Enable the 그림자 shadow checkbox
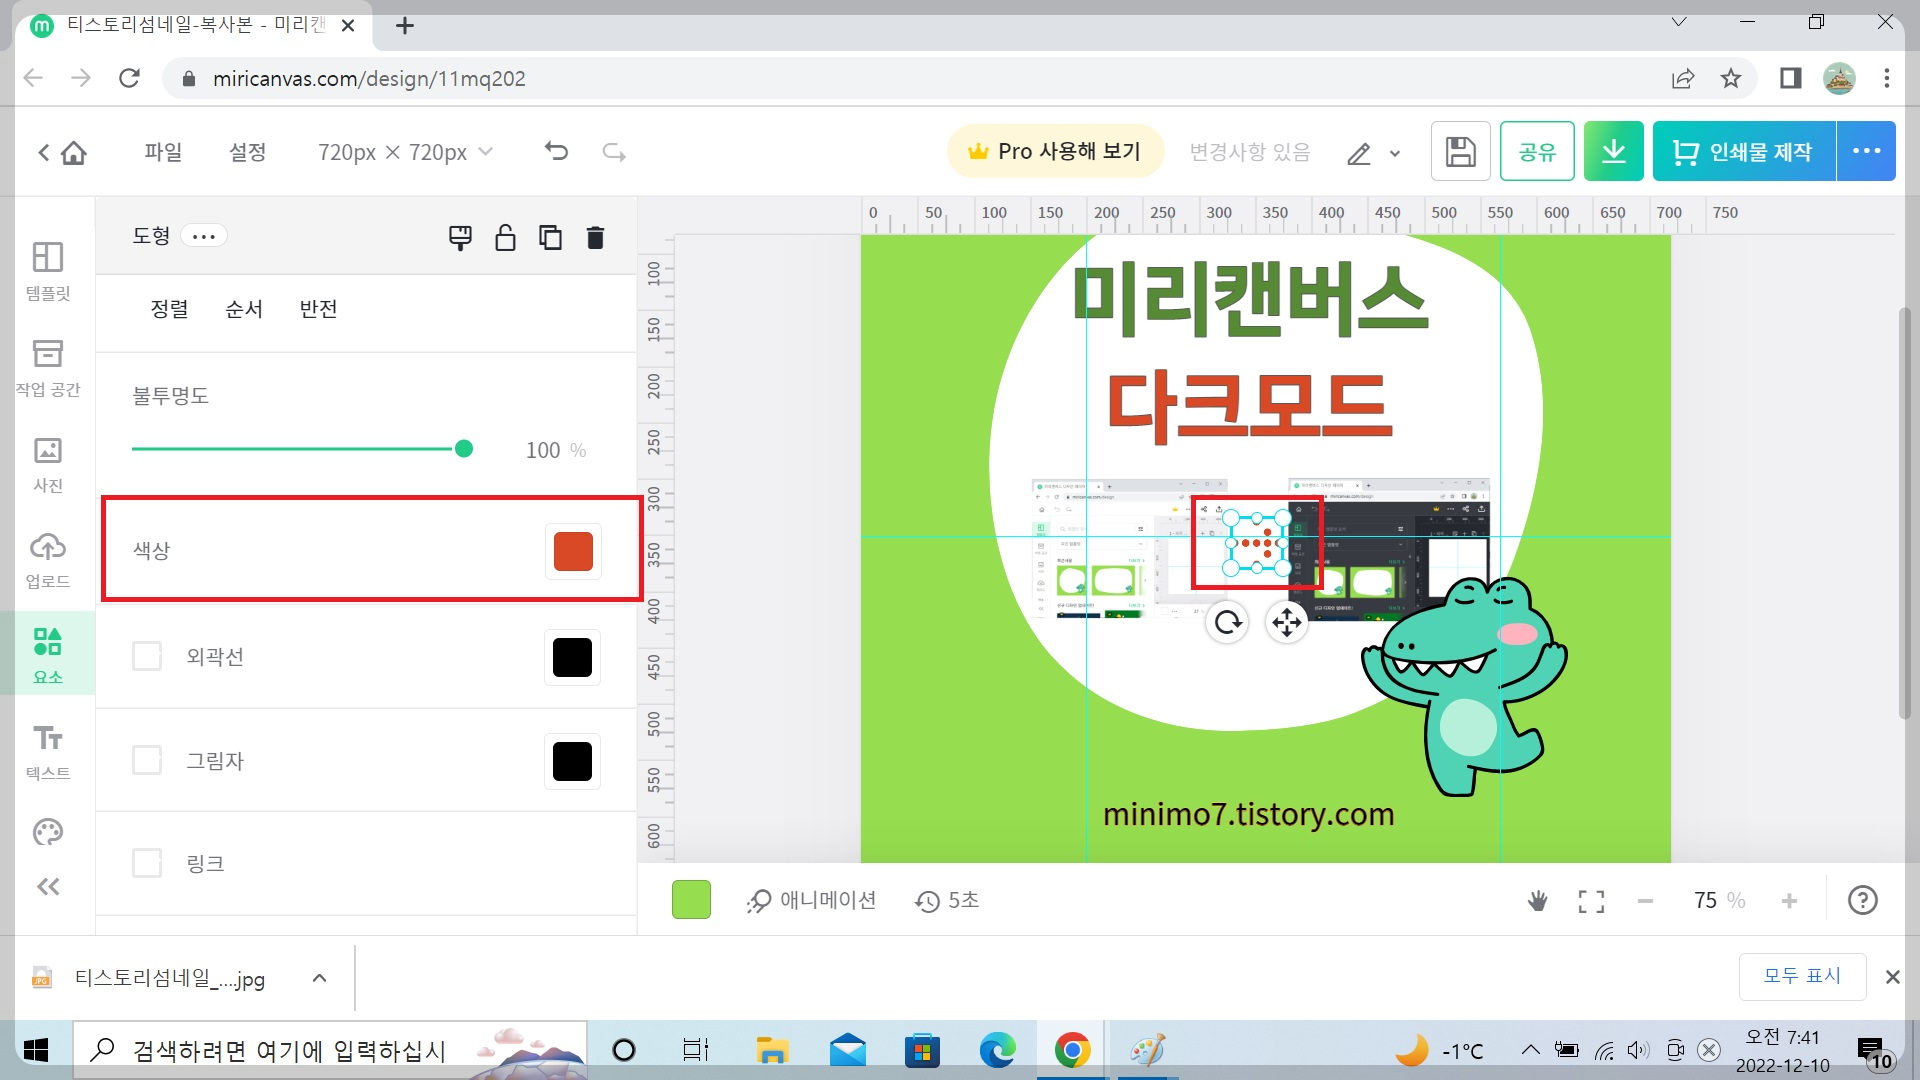This screenshot has width=1920, height=1080. 147,760
